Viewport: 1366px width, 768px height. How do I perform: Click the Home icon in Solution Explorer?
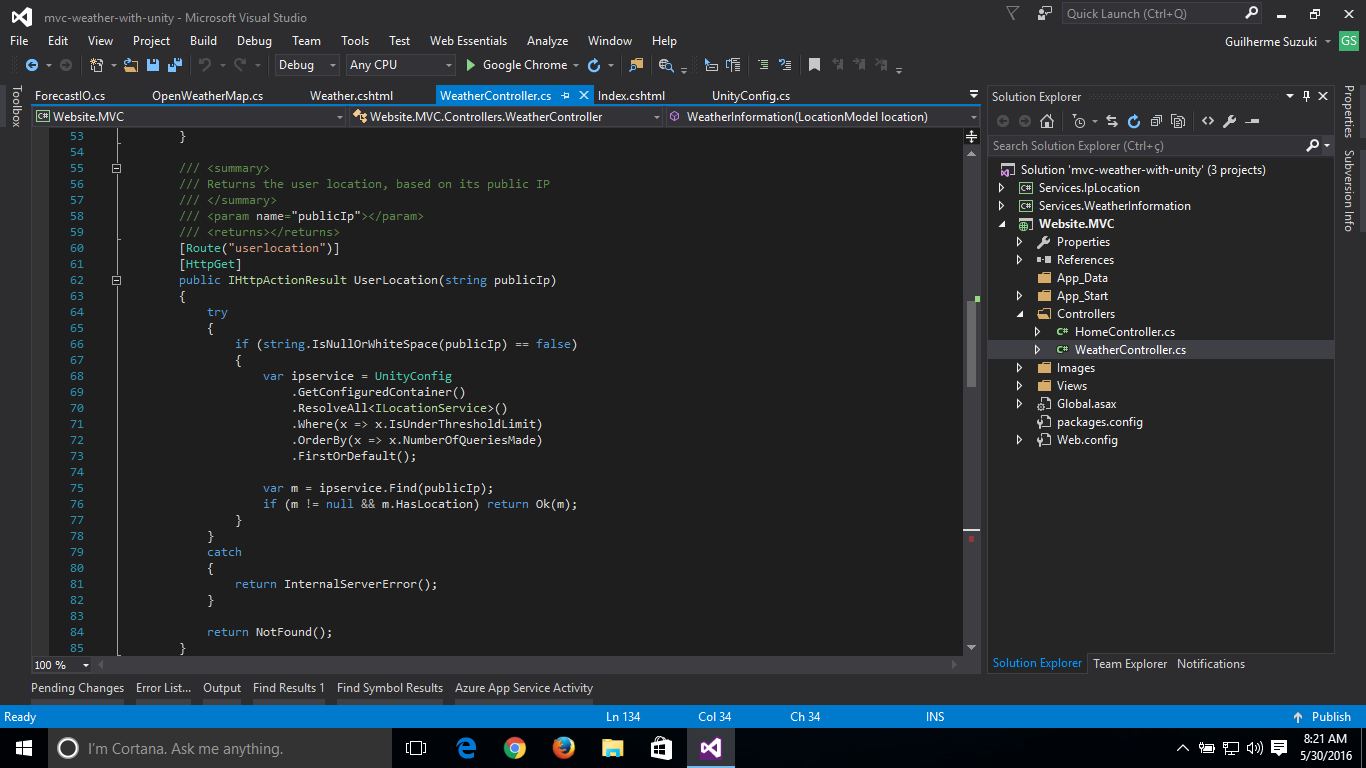(x=1046, y=121)
